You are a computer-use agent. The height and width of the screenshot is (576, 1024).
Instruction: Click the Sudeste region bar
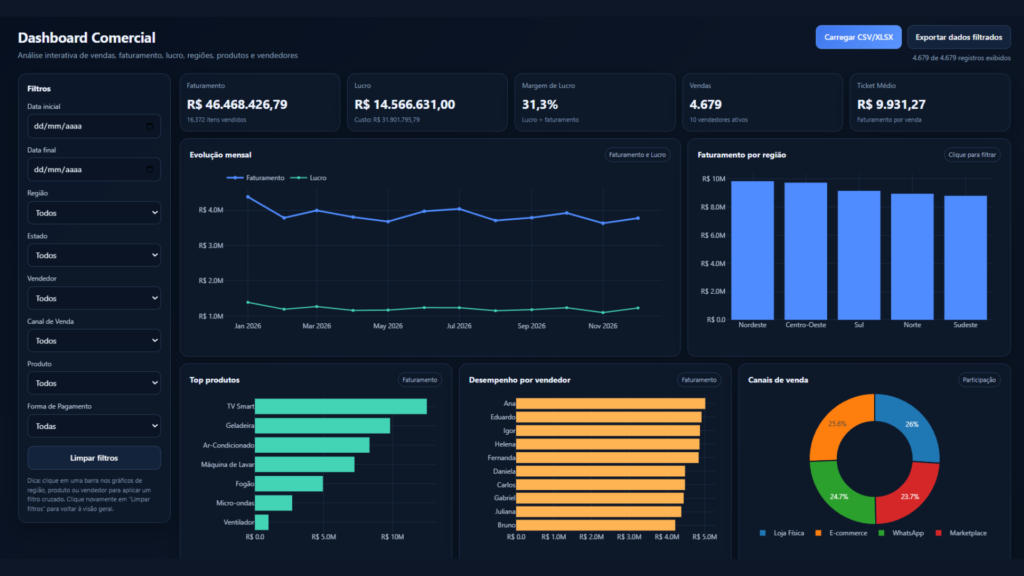(965, 258)
